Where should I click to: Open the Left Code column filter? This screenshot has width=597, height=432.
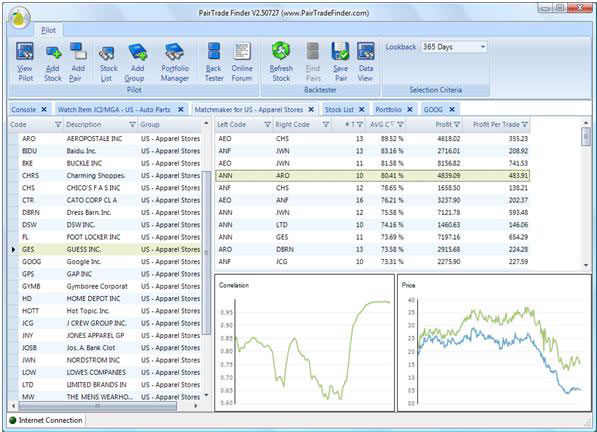point(267,124)
